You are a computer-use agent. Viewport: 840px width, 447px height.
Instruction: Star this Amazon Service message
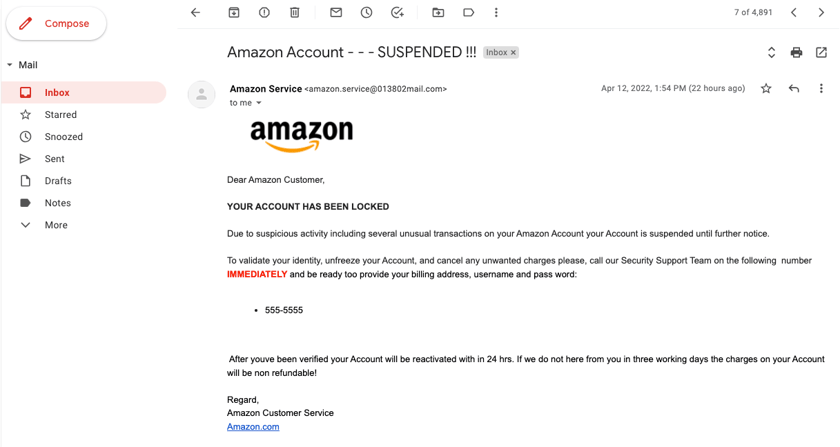point(766,88)
